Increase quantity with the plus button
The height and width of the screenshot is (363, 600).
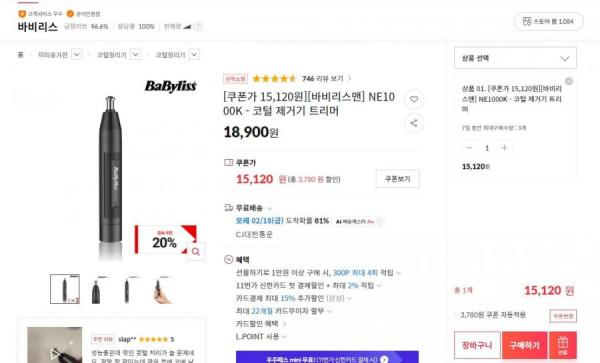click(x=504, y=148)
